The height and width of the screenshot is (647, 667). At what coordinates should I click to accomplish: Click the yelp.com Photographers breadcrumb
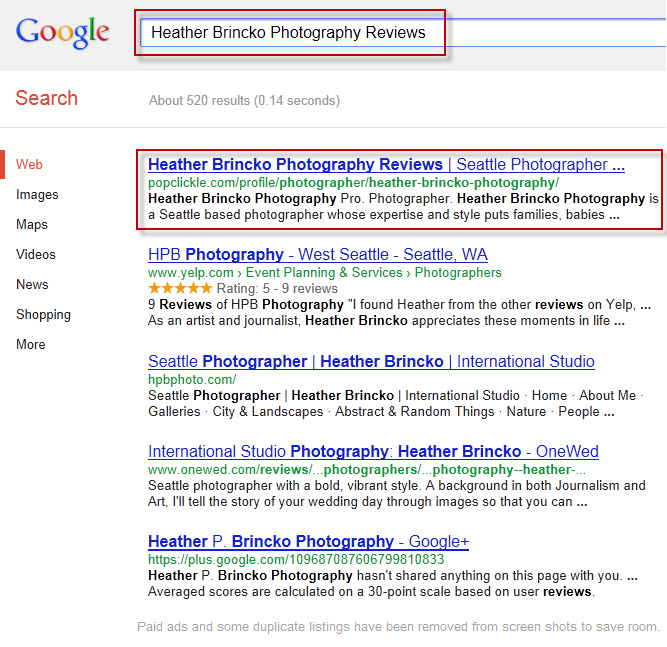[x=458, y=273]
